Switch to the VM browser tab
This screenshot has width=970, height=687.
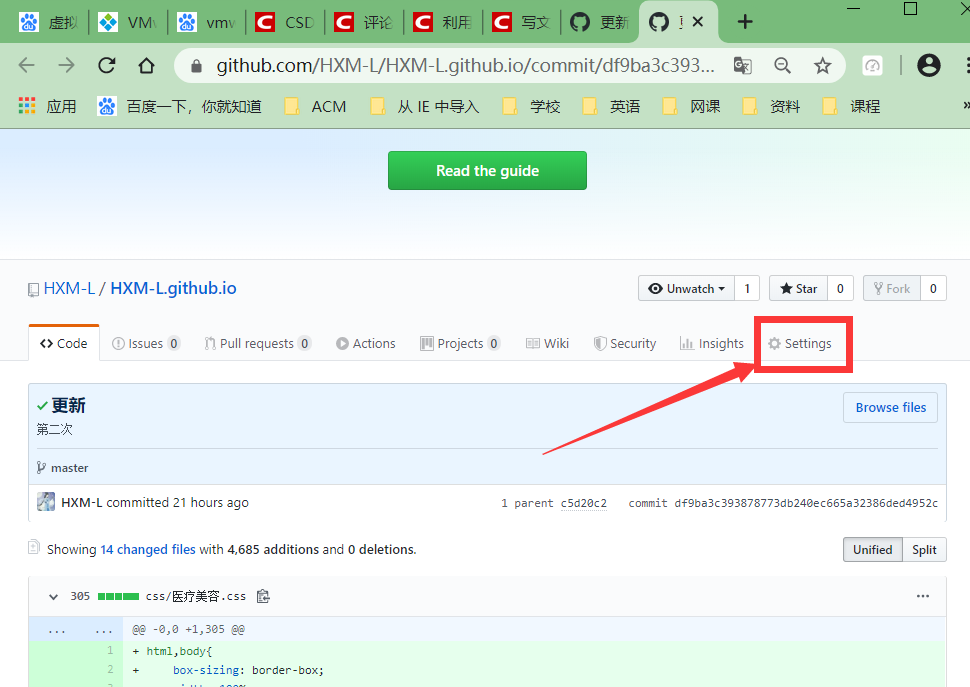tap(129, 22)
